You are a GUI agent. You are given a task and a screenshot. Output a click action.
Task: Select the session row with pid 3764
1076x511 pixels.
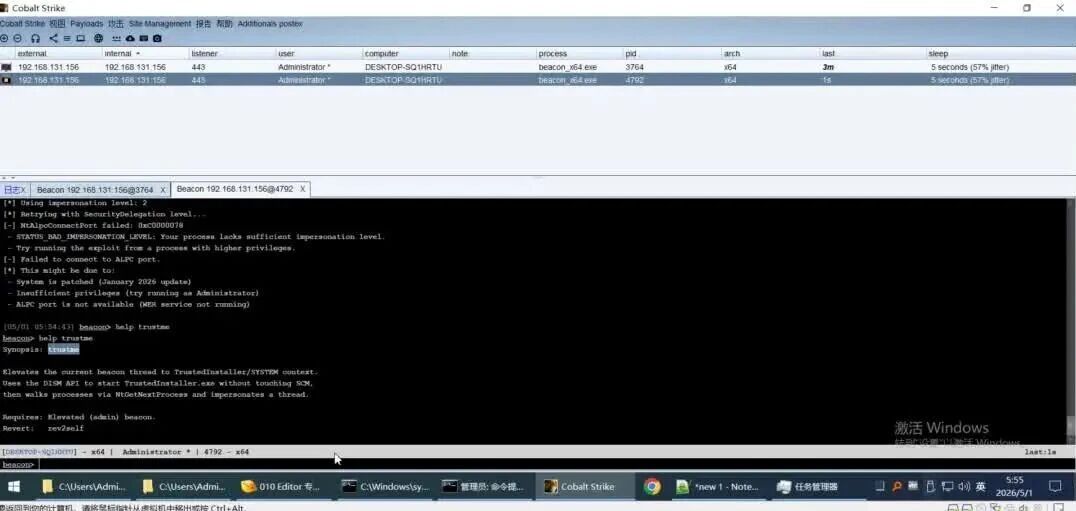[538, 67]
